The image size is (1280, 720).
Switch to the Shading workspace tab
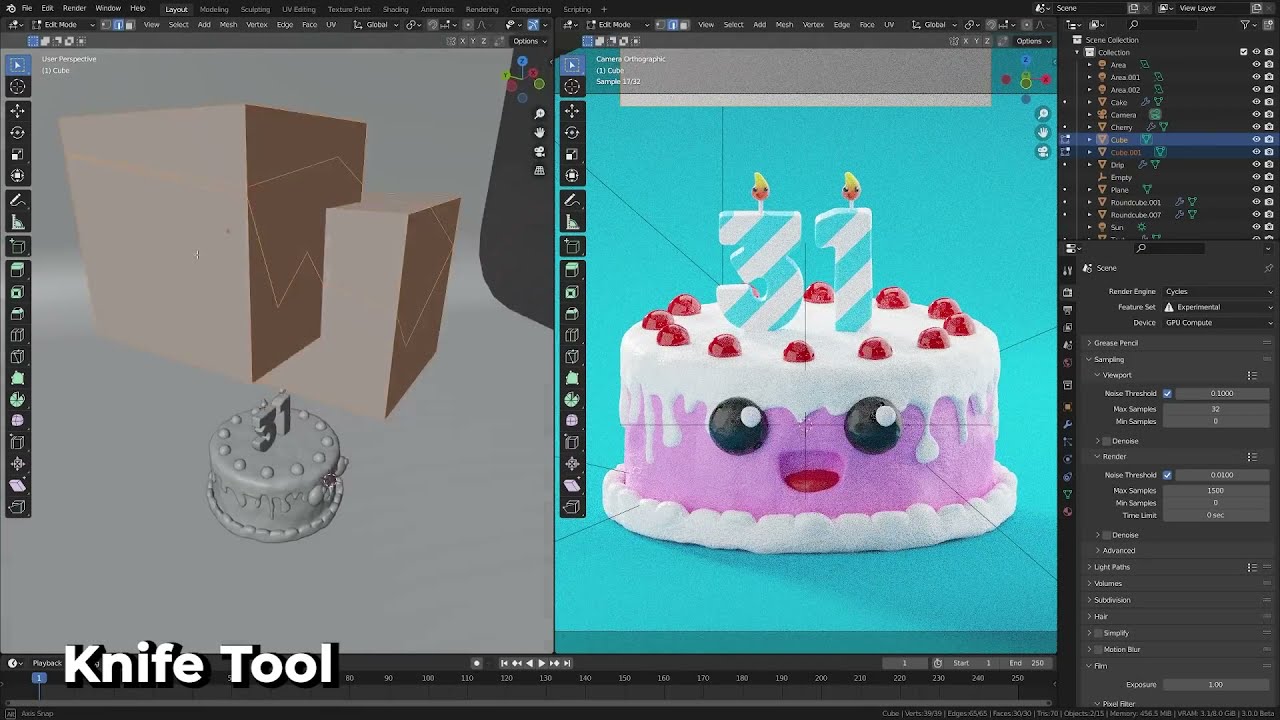coord(395,9)
